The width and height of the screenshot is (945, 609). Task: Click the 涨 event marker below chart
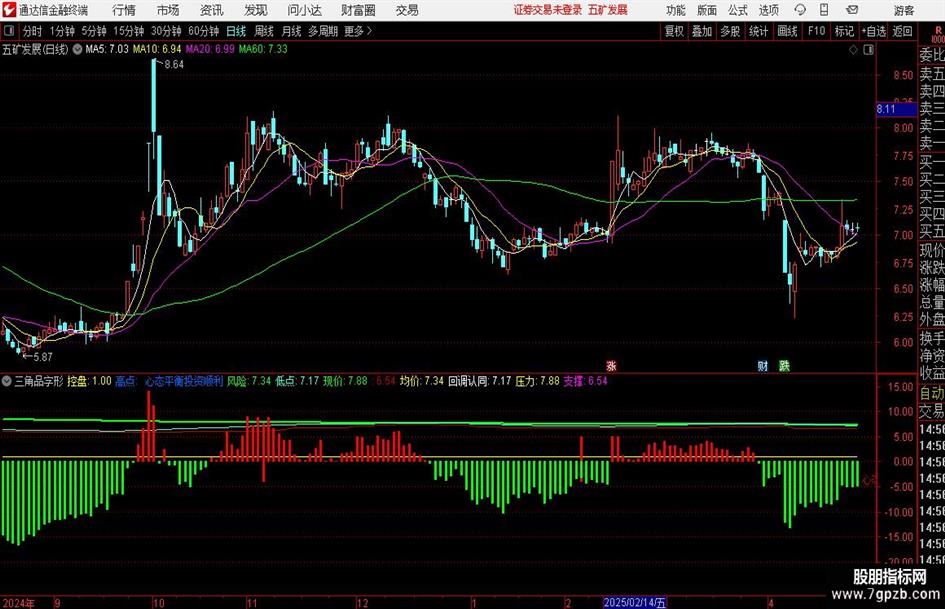pos(611,366)
